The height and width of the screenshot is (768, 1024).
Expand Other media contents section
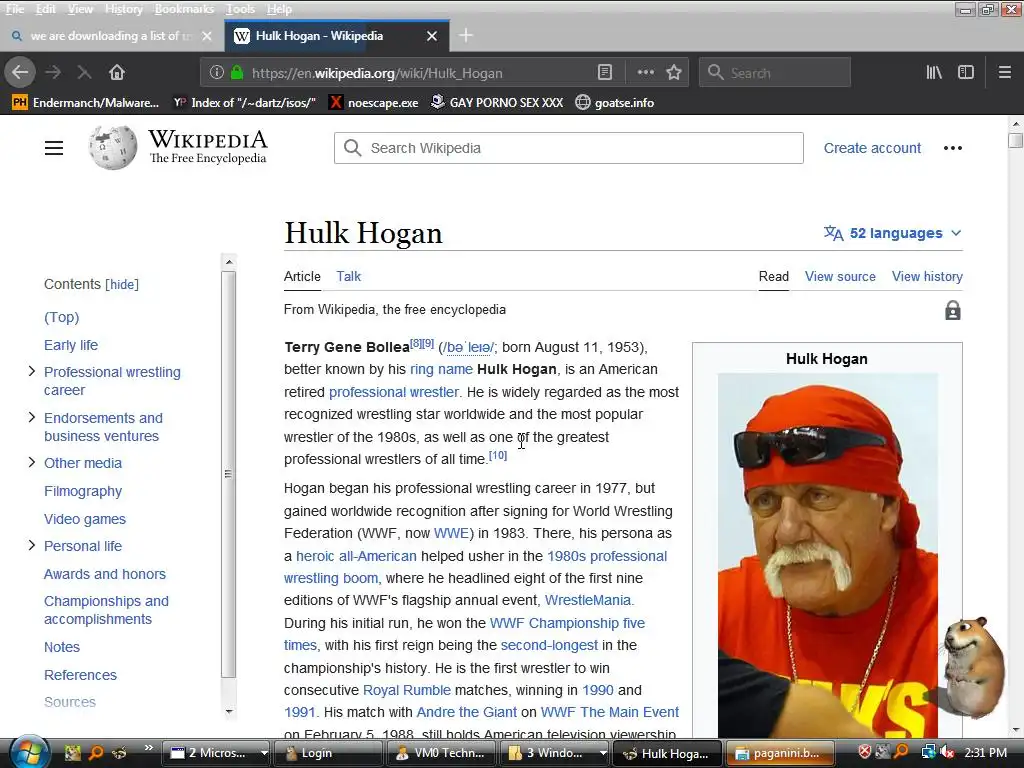pyautogui.click(x=31, y=462)
